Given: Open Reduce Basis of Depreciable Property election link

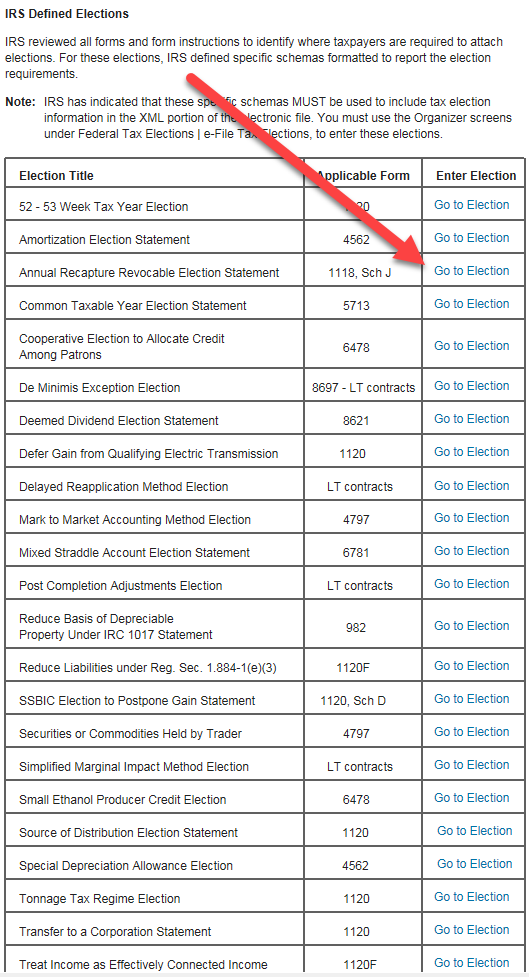Looking at the screenshot, I should (x=472, y=626).
